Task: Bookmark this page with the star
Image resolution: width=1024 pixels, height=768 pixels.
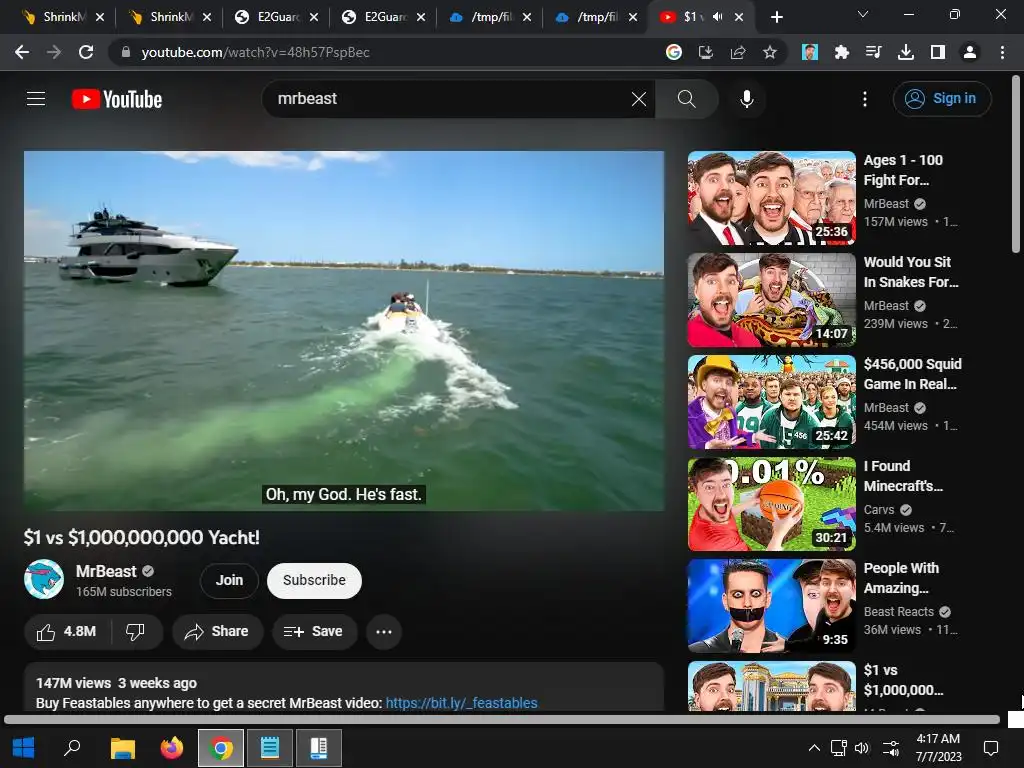Action: tap(770, 52)
